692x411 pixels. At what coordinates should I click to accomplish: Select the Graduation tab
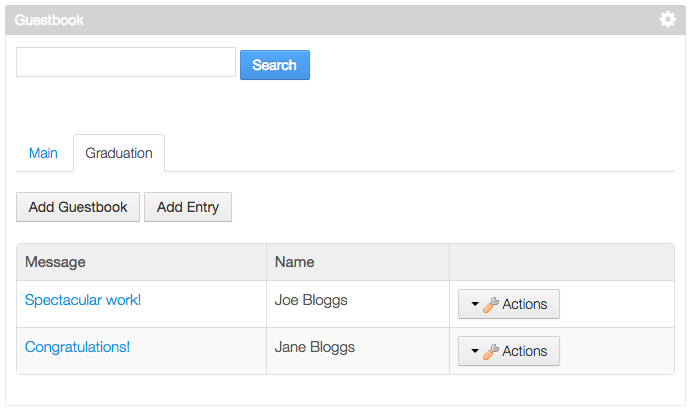(119, 153)
